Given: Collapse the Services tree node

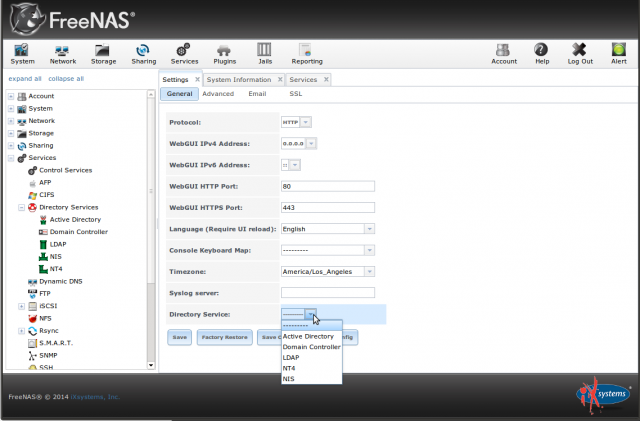Looking at the screenshot, I should coord(11,158).
